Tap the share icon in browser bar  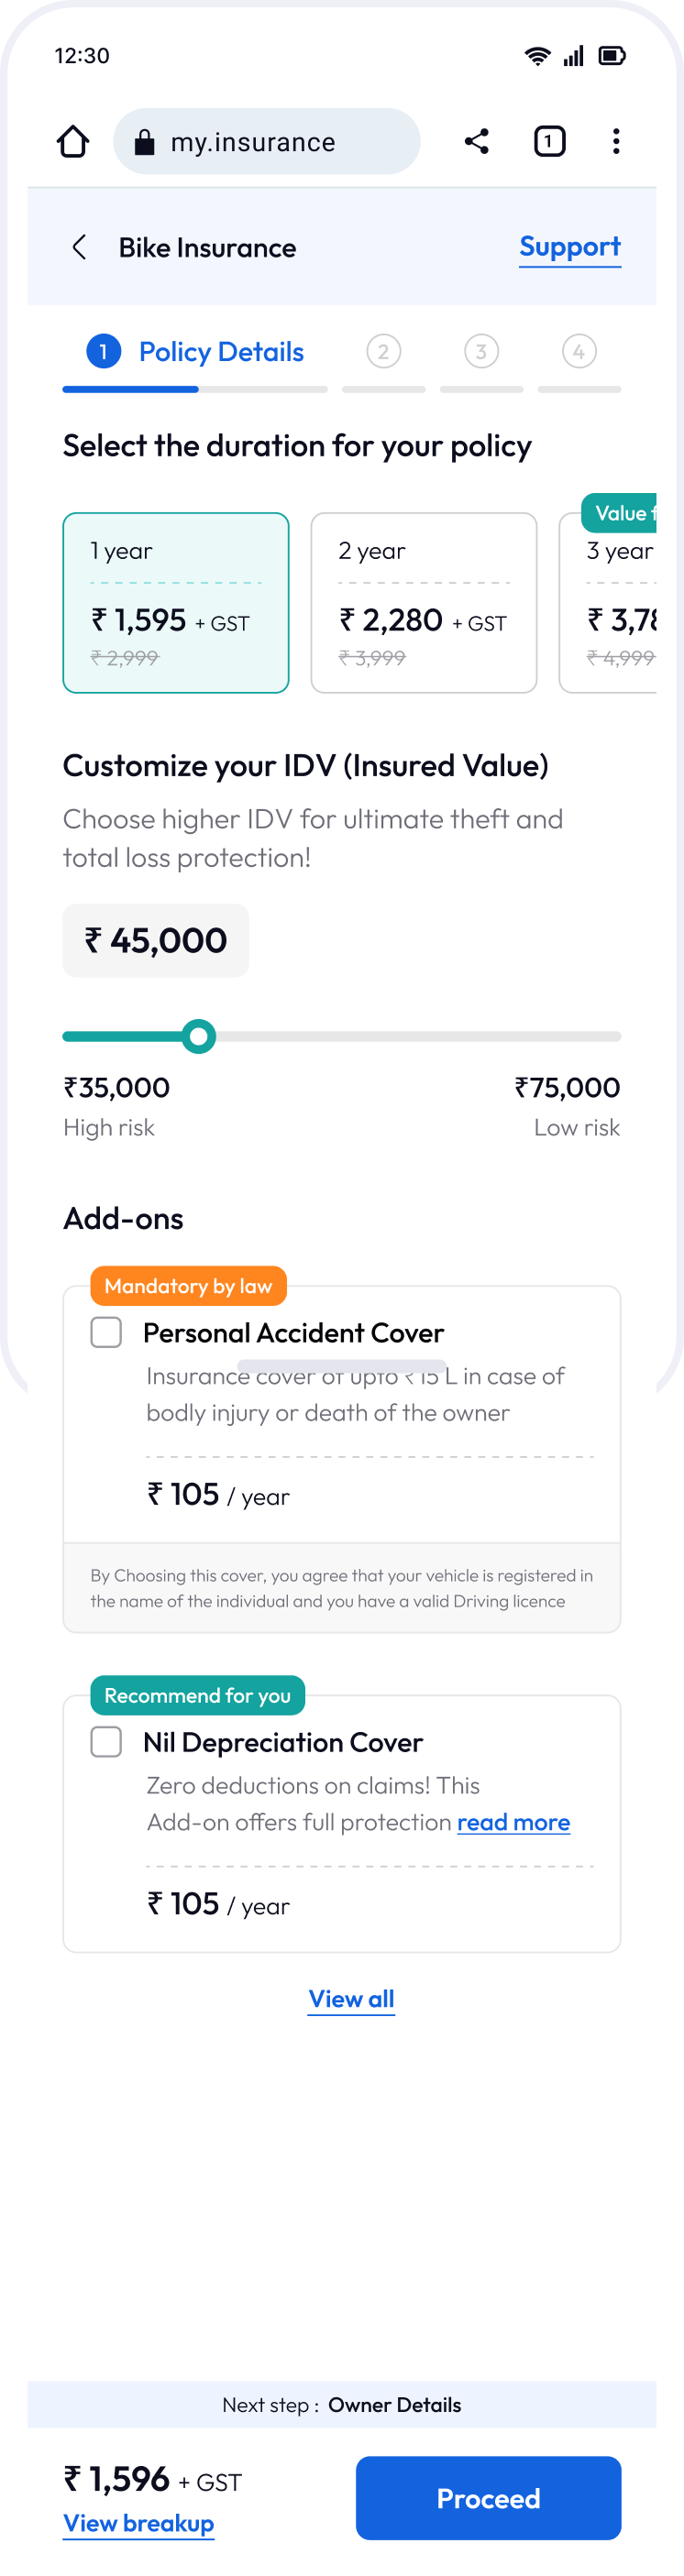[x=477, y=142]
